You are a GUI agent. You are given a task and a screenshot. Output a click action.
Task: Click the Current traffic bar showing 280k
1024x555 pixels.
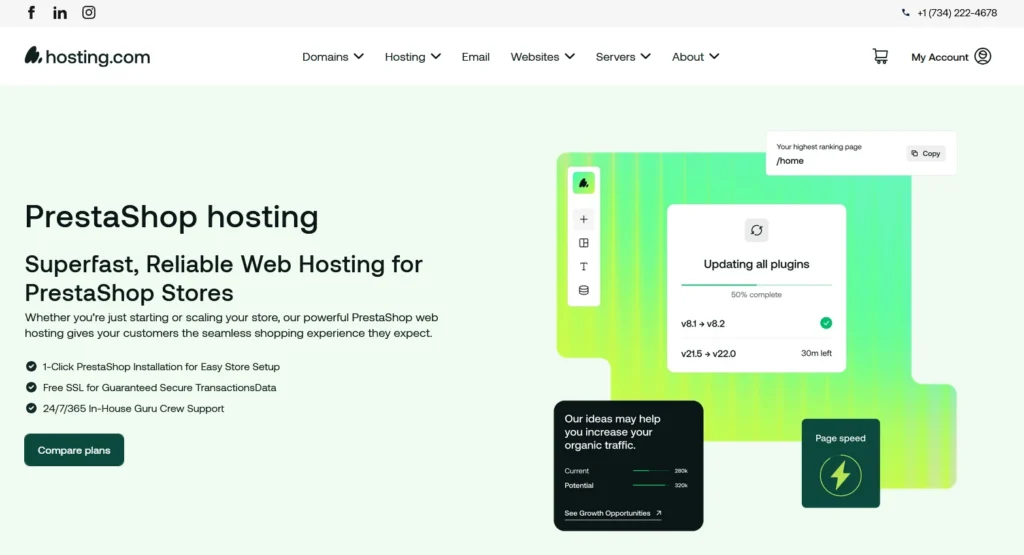650,470
